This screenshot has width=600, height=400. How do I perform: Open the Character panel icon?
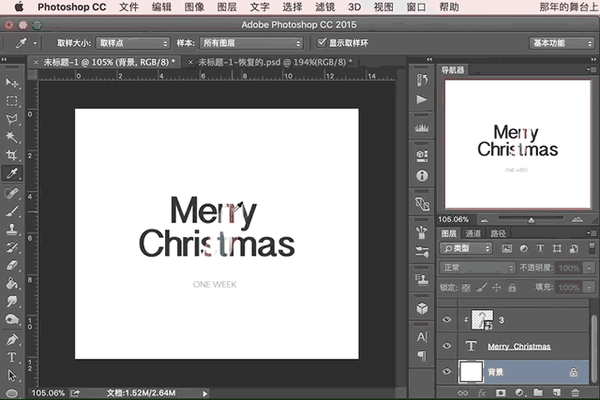pyautogui.click(x=422, y=337)
